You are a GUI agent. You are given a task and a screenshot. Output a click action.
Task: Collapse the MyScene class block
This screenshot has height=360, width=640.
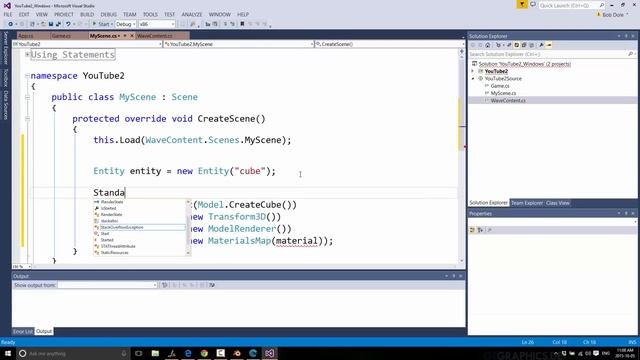point(27,97)
